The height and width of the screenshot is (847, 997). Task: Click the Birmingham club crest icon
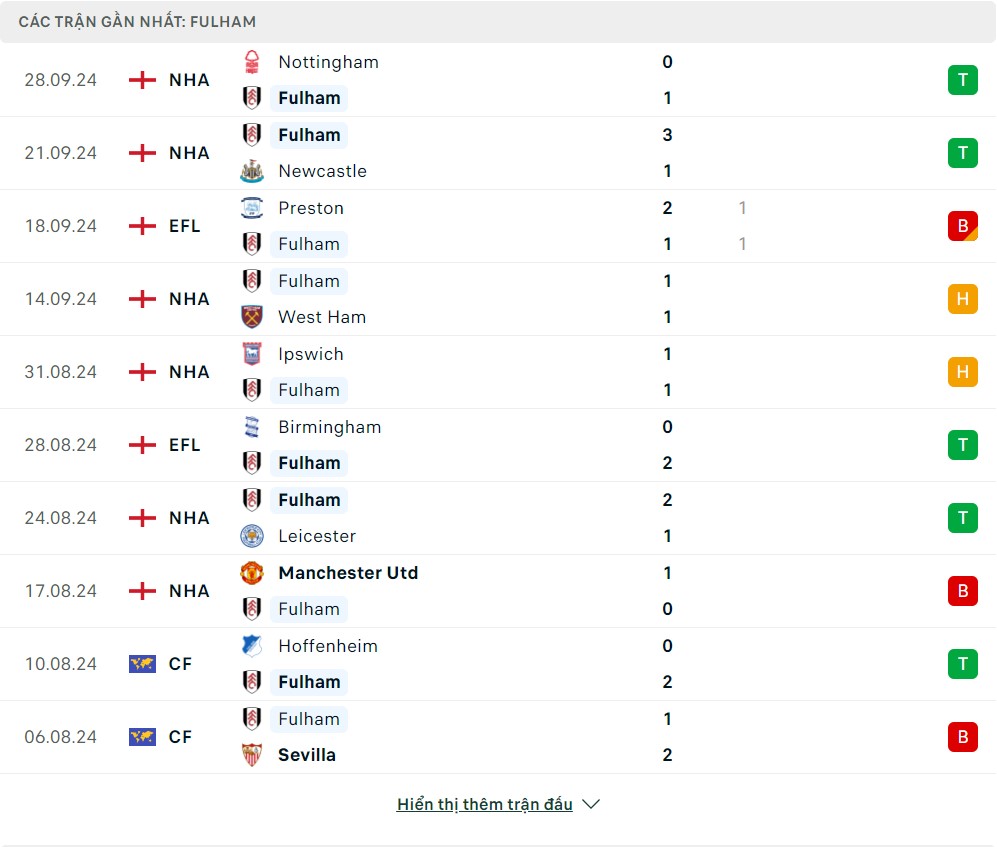pos(252,427)
